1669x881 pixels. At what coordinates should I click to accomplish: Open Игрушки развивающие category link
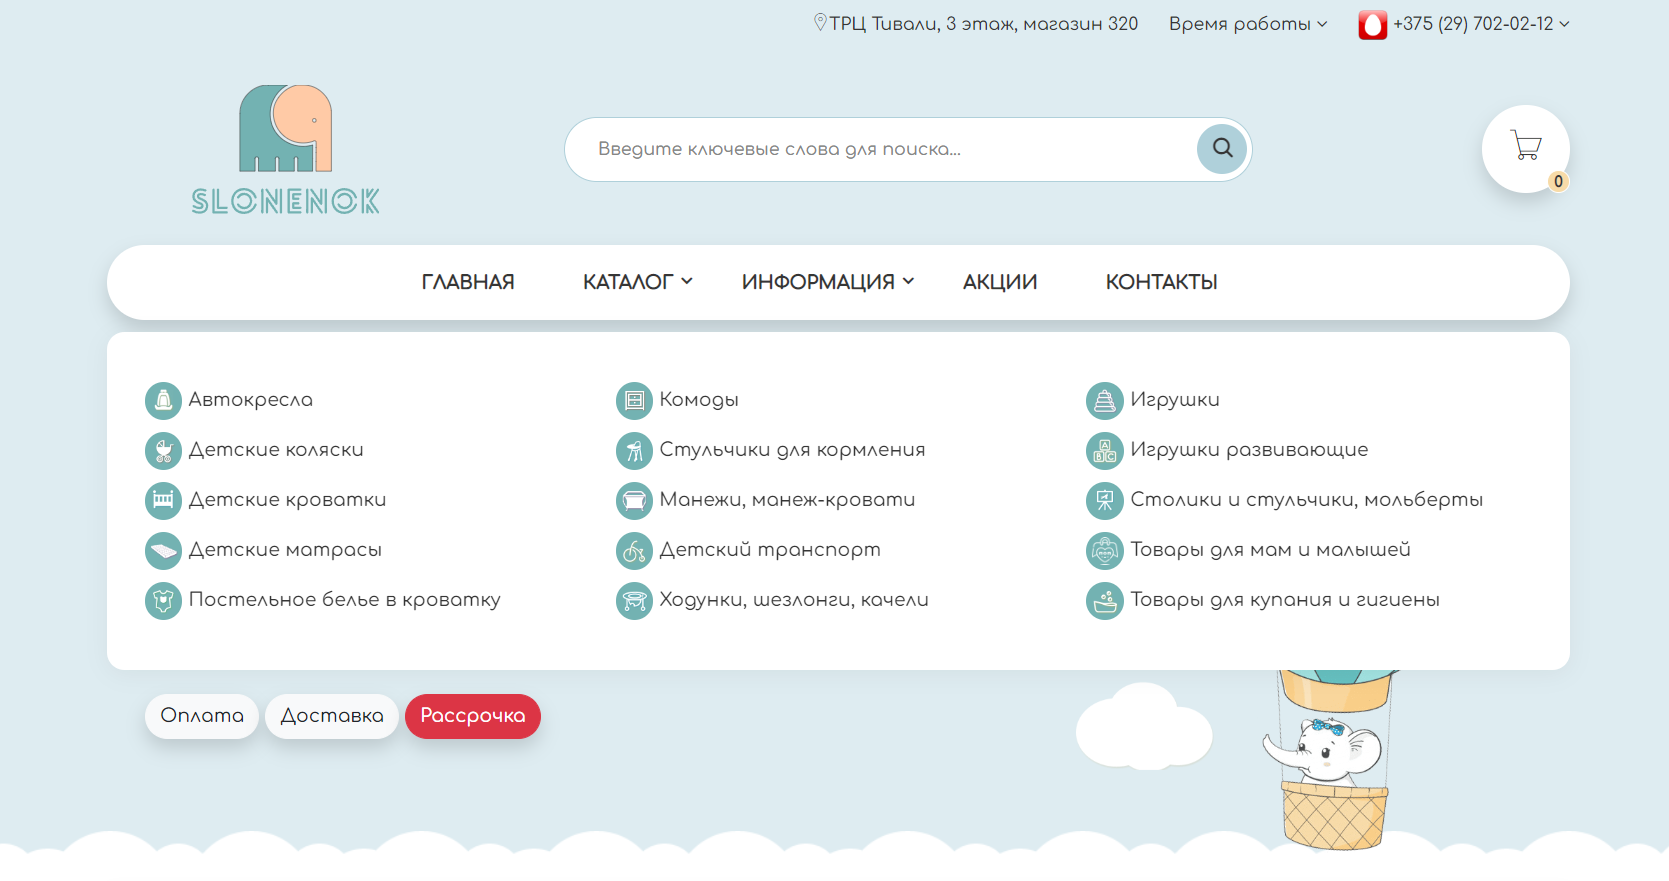pos(1249,450)
